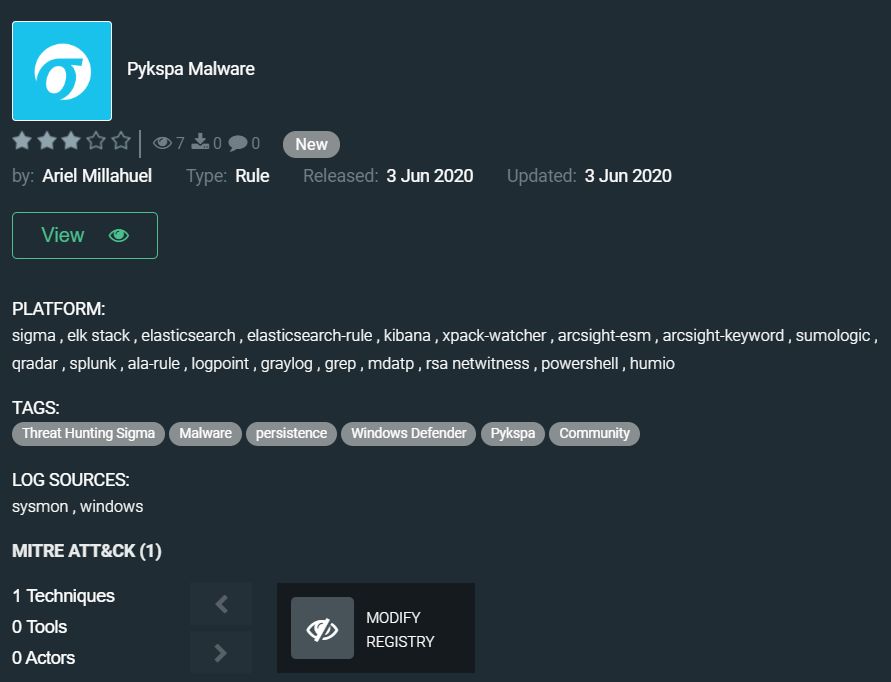
Task: Rate the rule five stars
Action: [x=121, y=140]
